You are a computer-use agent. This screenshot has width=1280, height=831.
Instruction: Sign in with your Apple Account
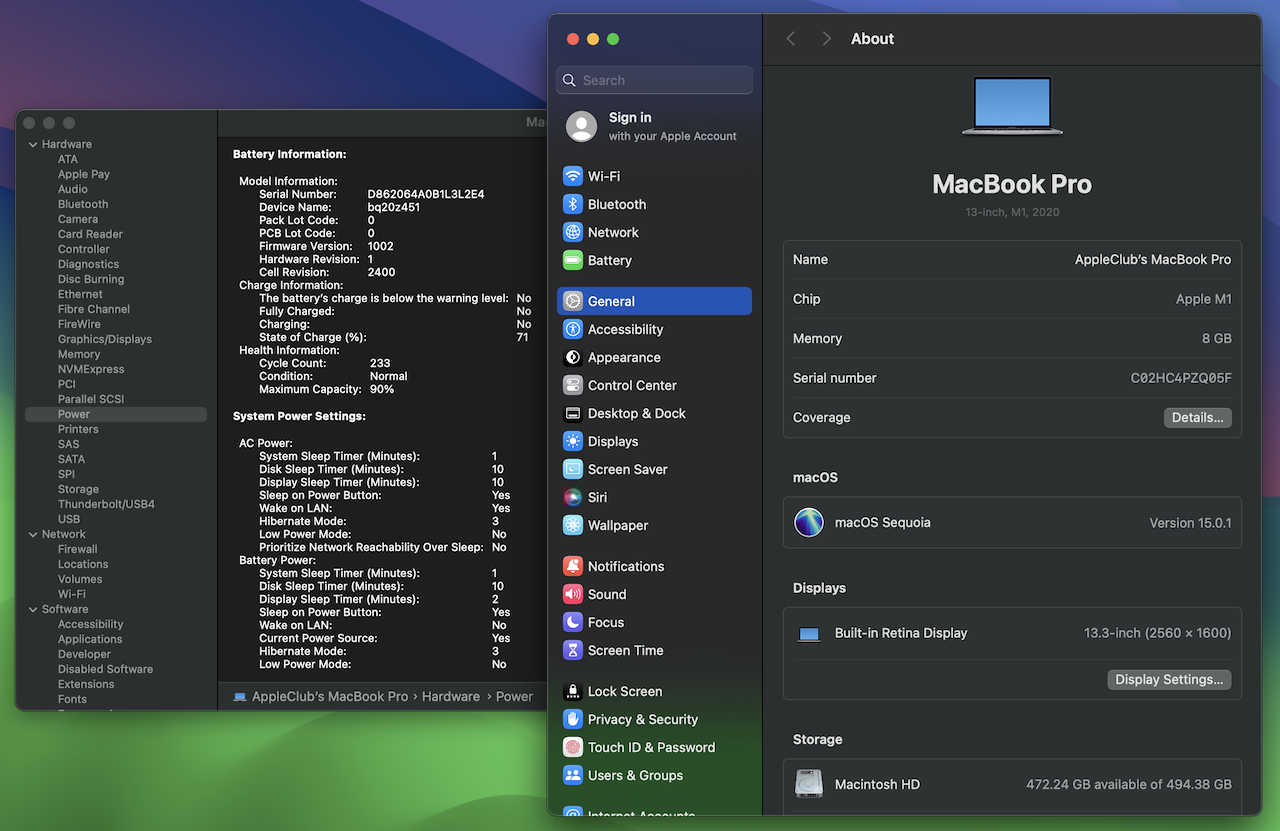point(655,126)
